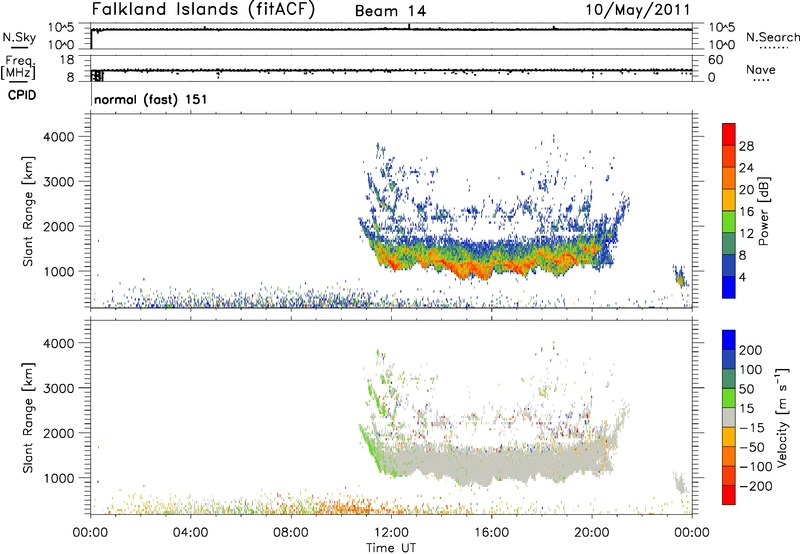This screenshot has width=800, height=554.
Task: Click the "04:00" time tick label
Action: click(x=190, y=533)
